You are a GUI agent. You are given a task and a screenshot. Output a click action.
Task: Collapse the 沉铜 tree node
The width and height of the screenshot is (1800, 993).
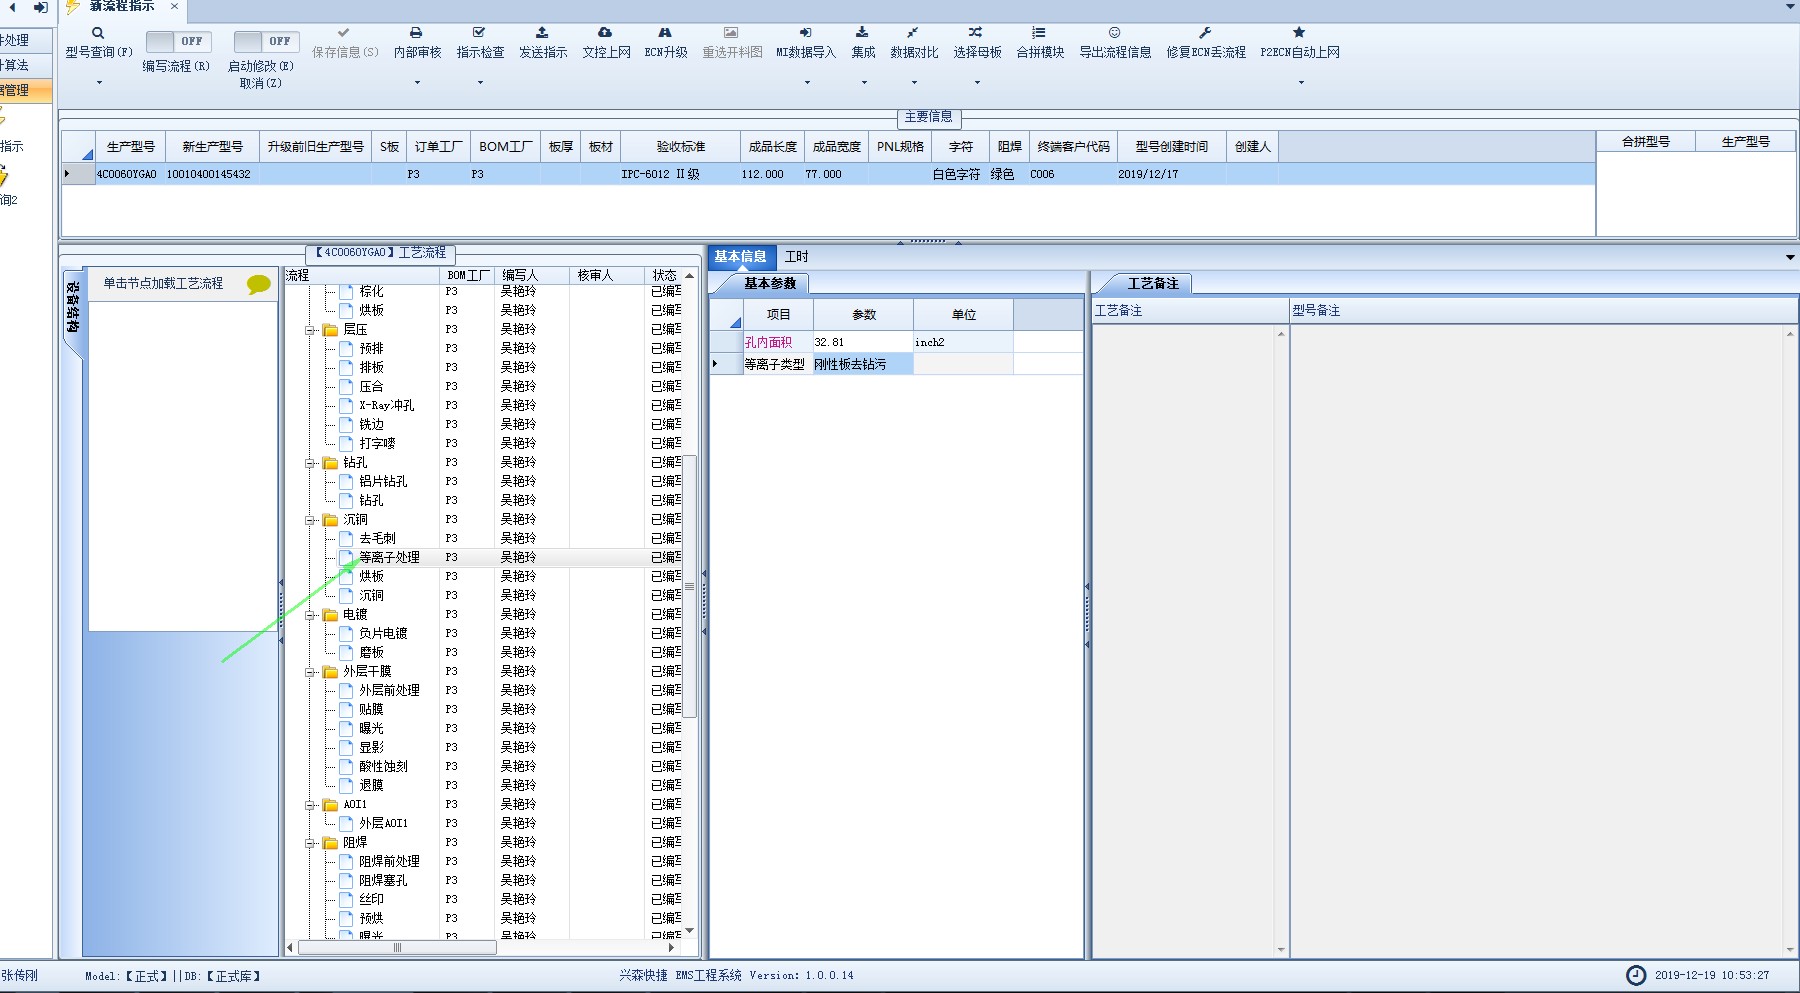coord(311,520)
